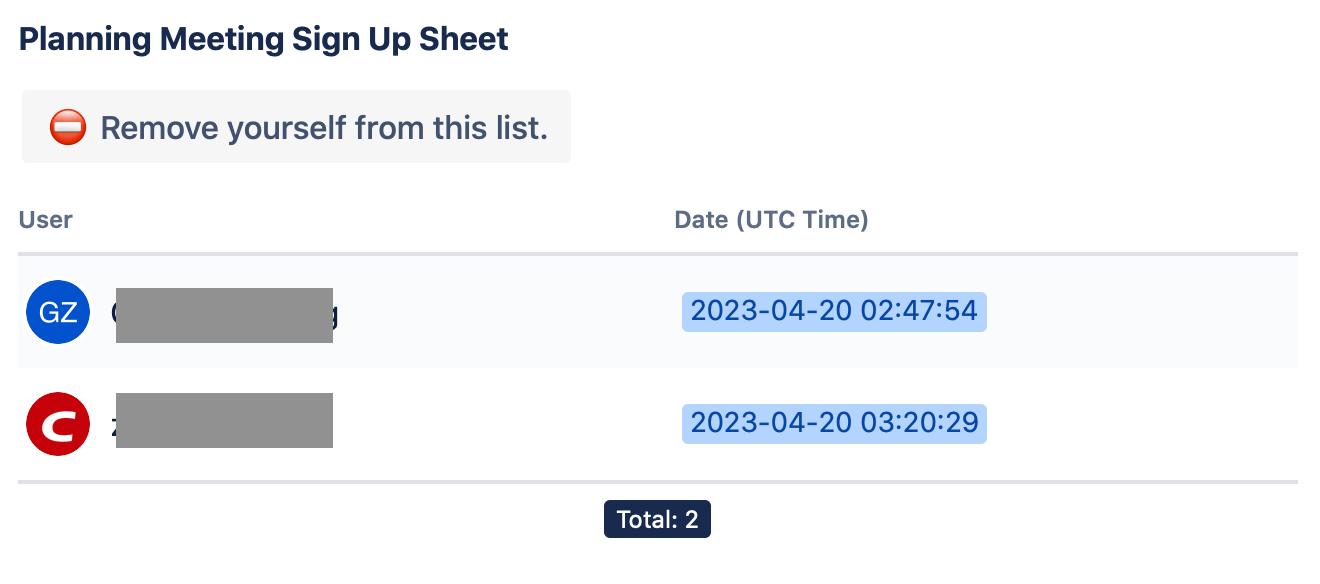This screenshot has height=584, width=1320.
Task: Click the red C avatar icon
Action: pos(58,424)
